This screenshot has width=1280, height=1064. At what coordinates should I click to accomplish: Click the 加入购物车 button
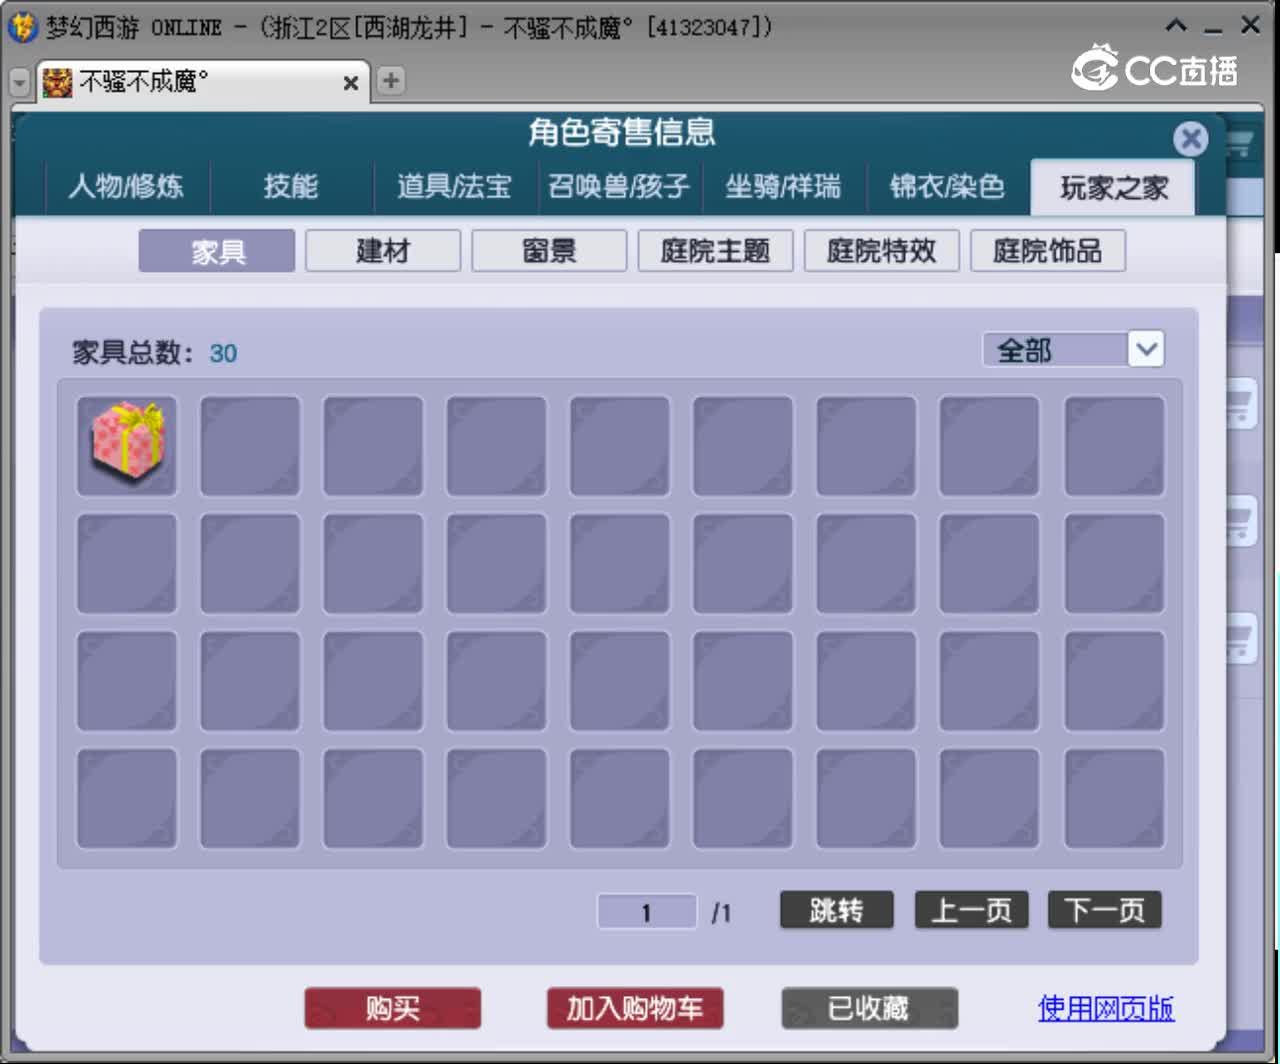[635, 1008]
